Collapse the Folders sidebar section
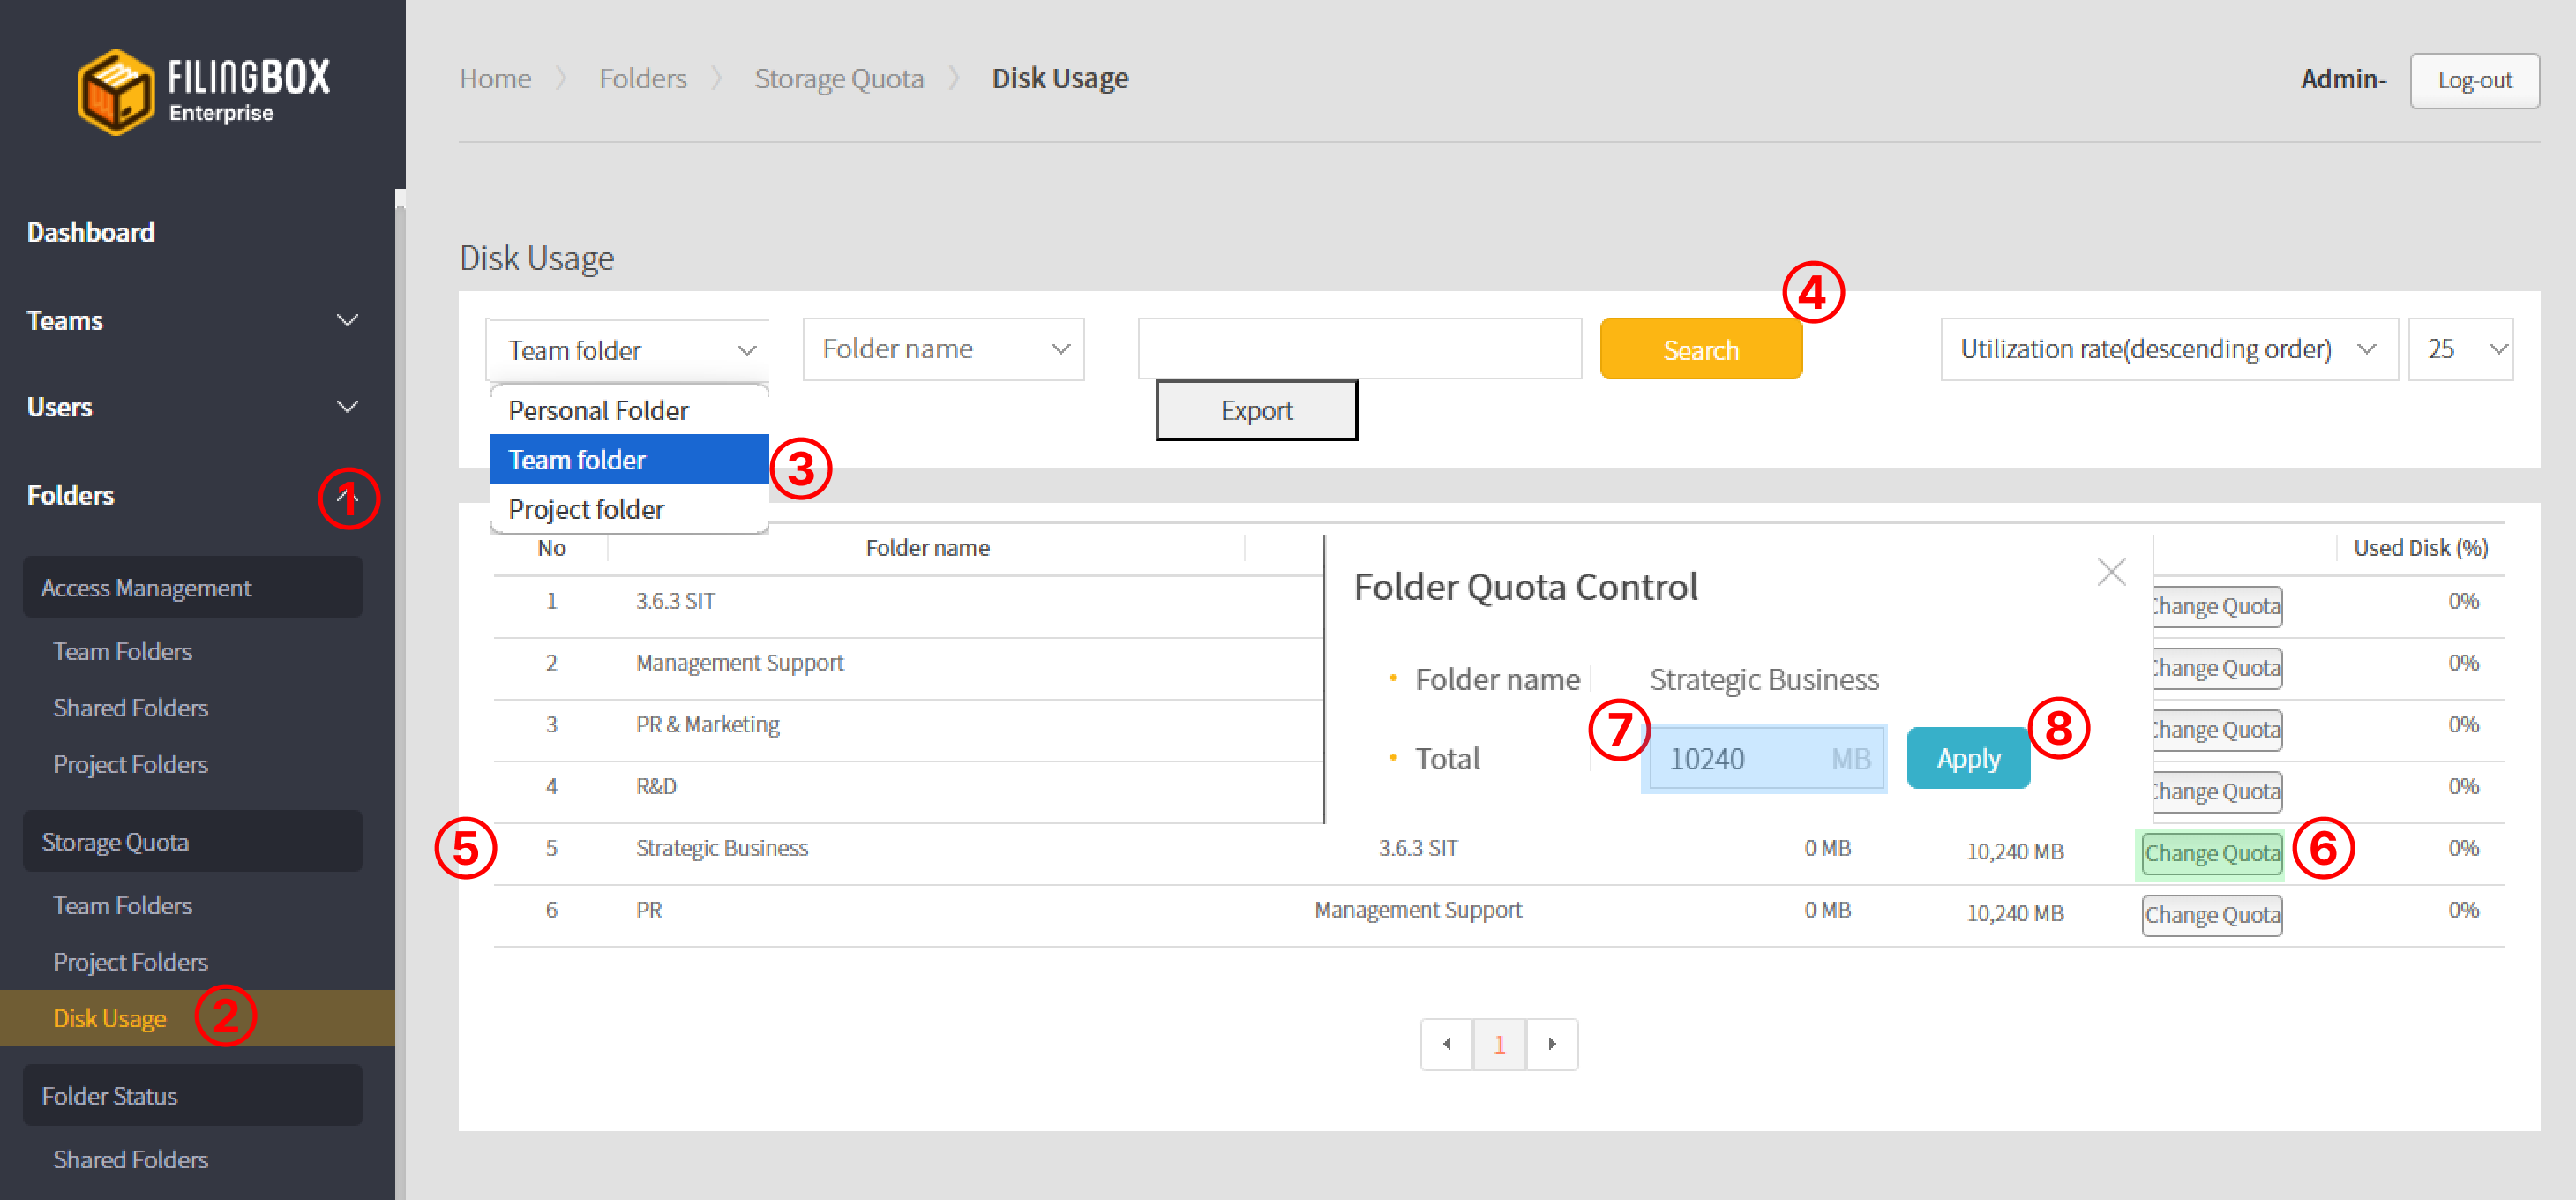2576x1200 pixels. click(346, 495)
